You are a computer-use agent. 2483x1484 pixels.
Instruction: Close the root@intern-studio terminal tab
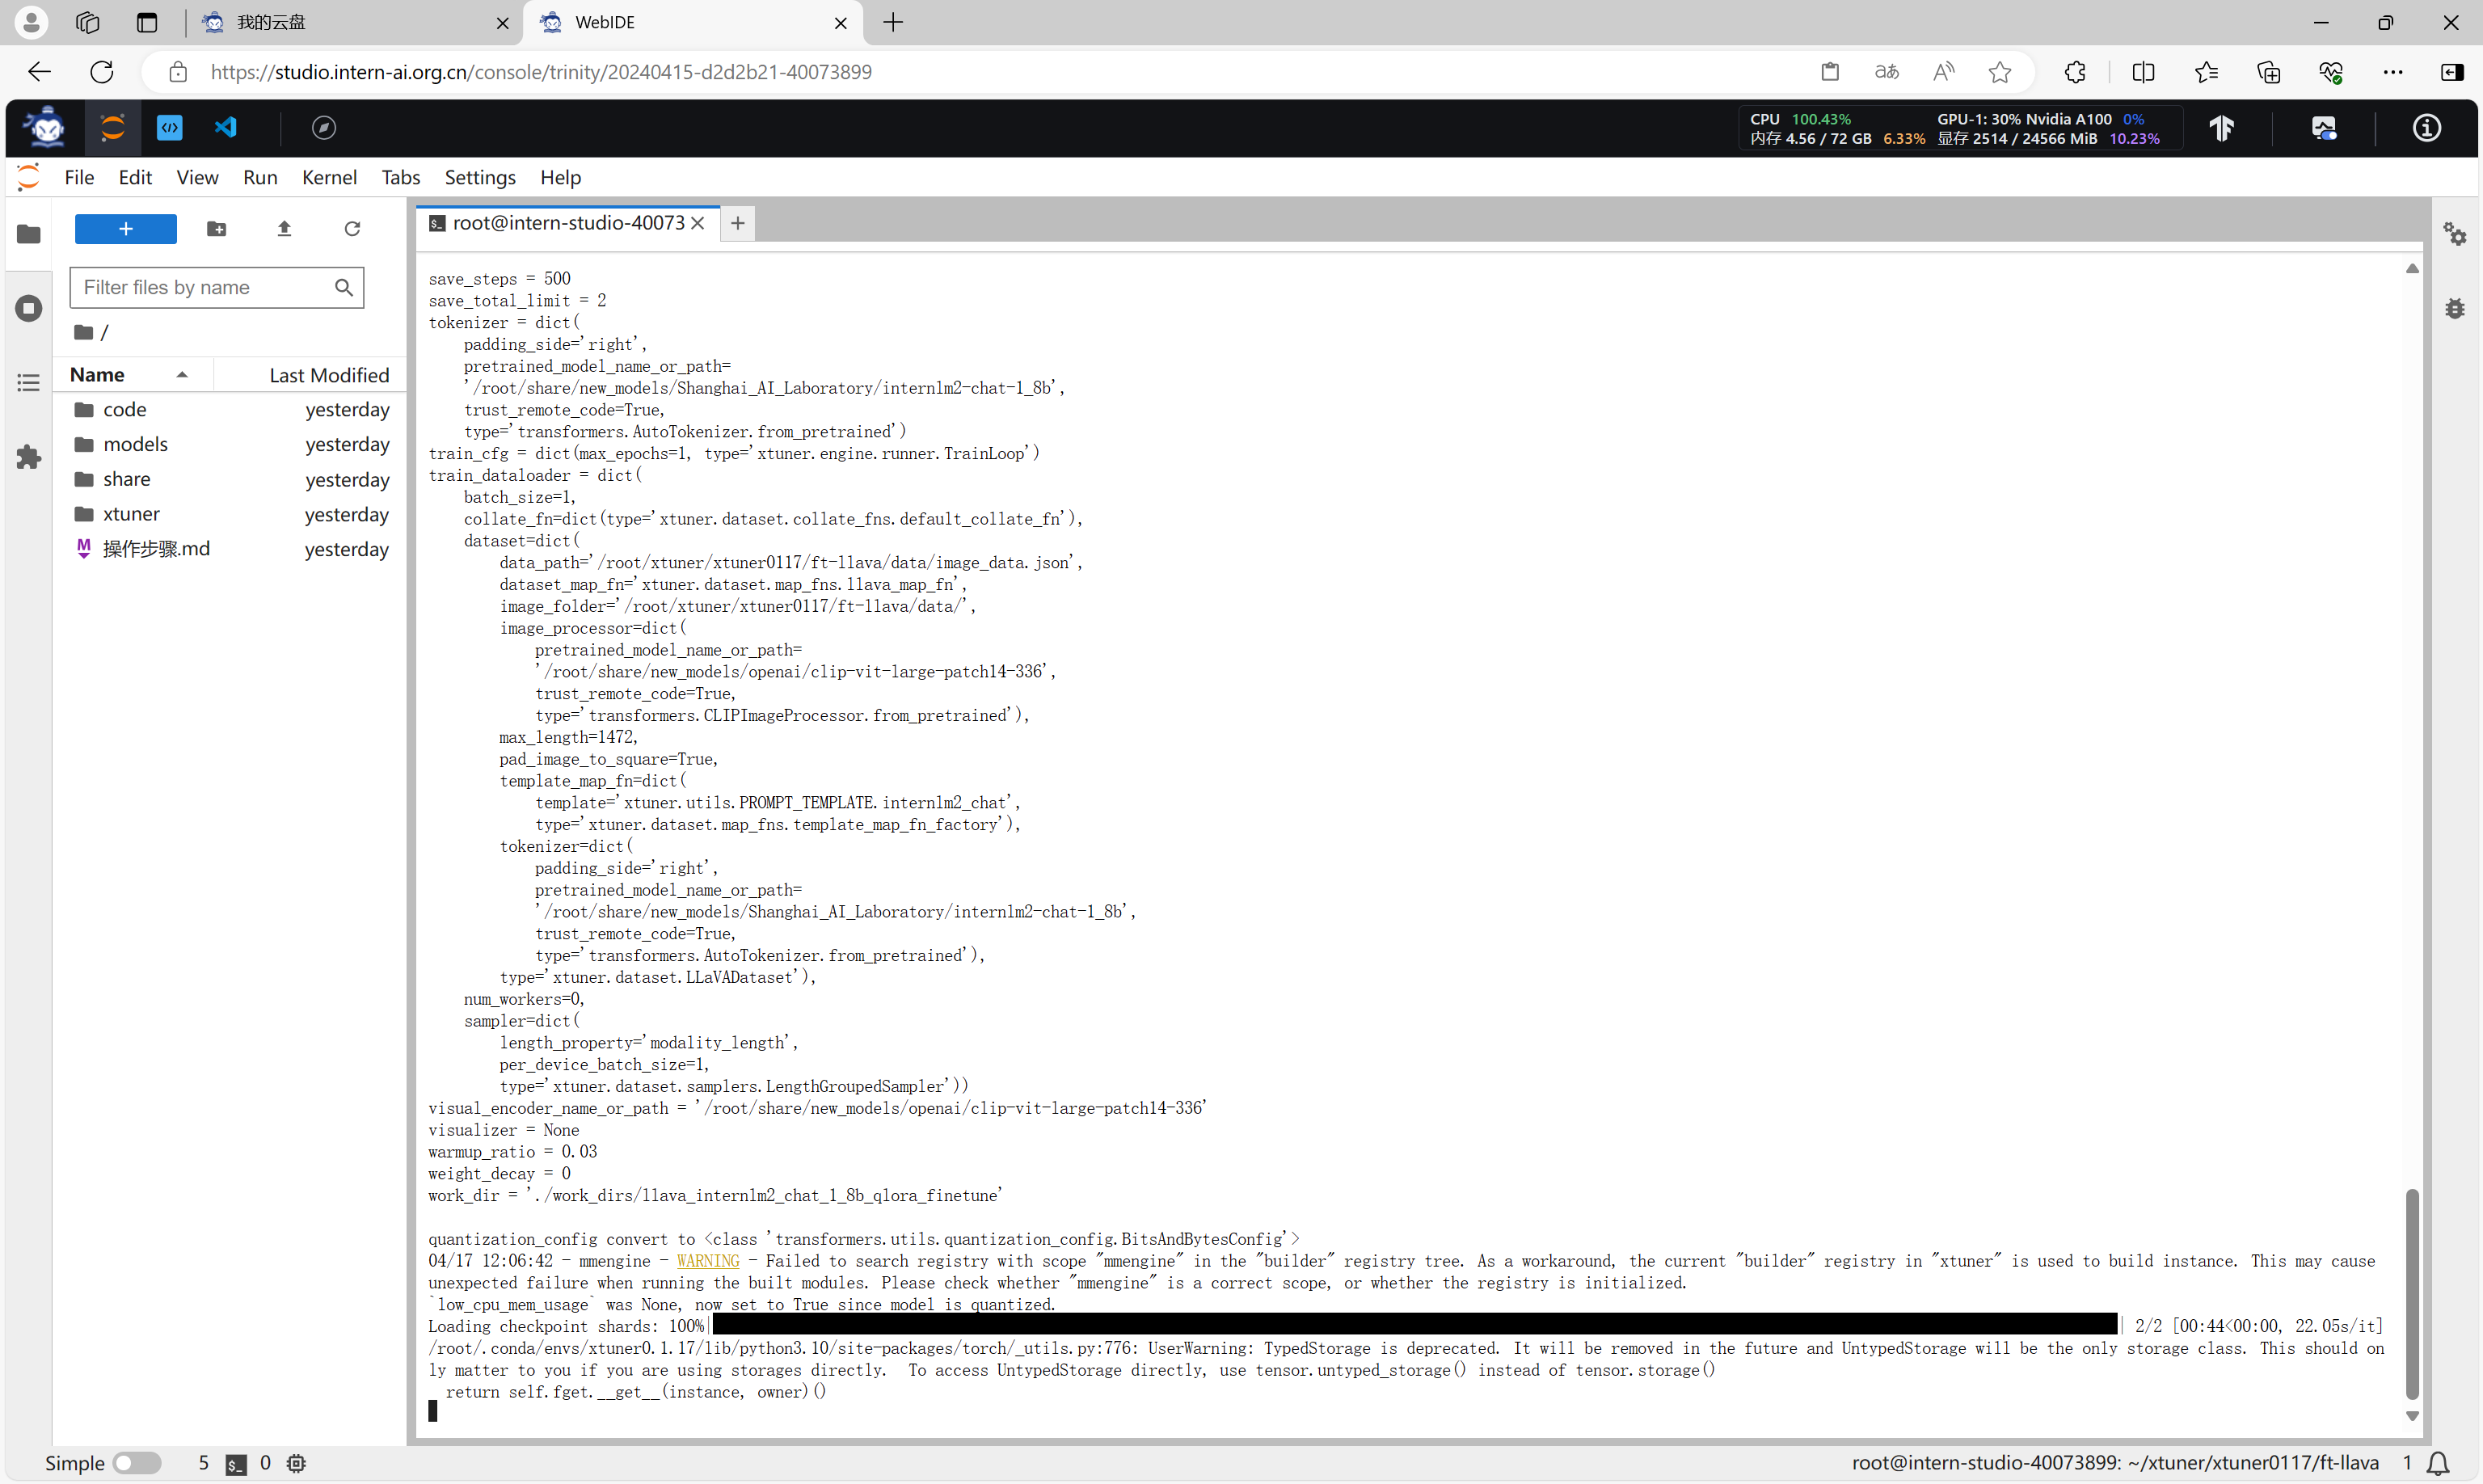[x=698, y=223]
